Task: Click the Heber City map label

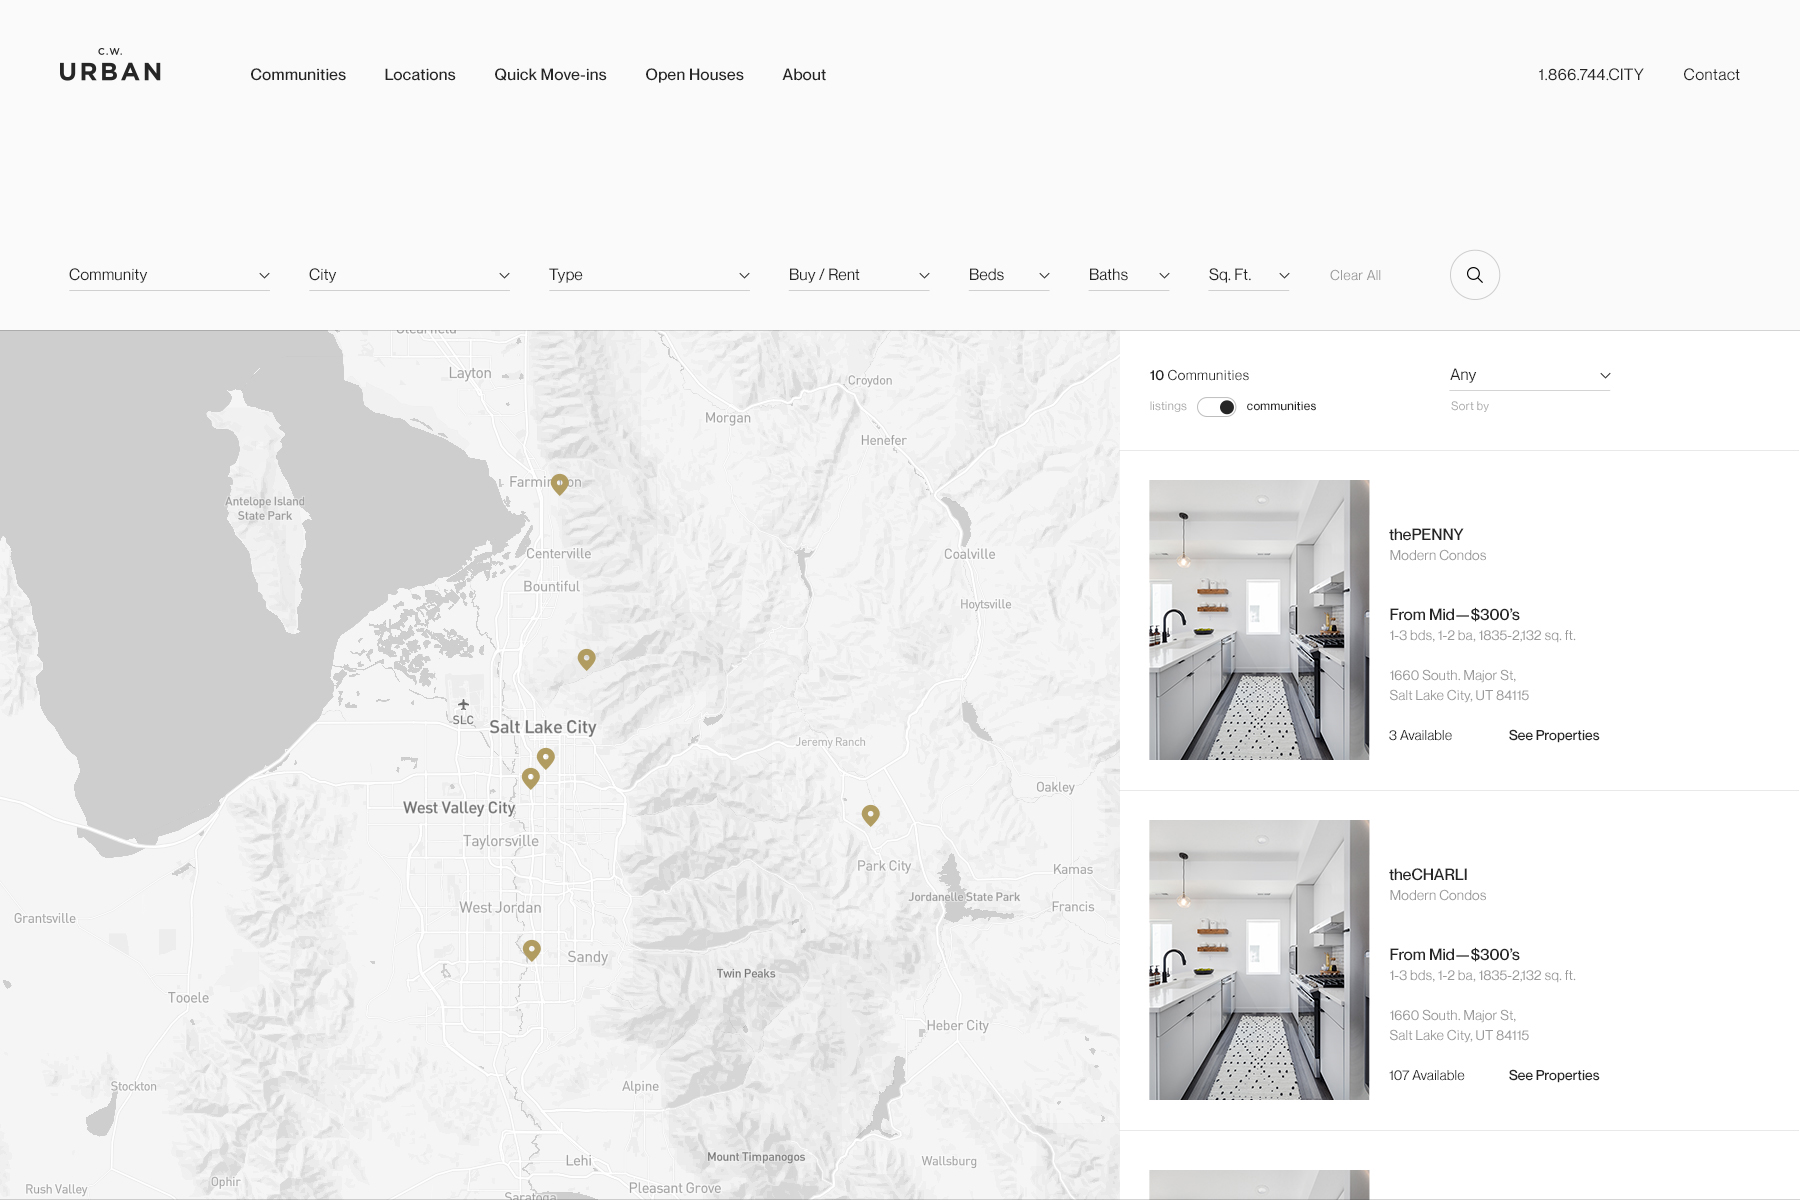Action: coord(957,1026)
